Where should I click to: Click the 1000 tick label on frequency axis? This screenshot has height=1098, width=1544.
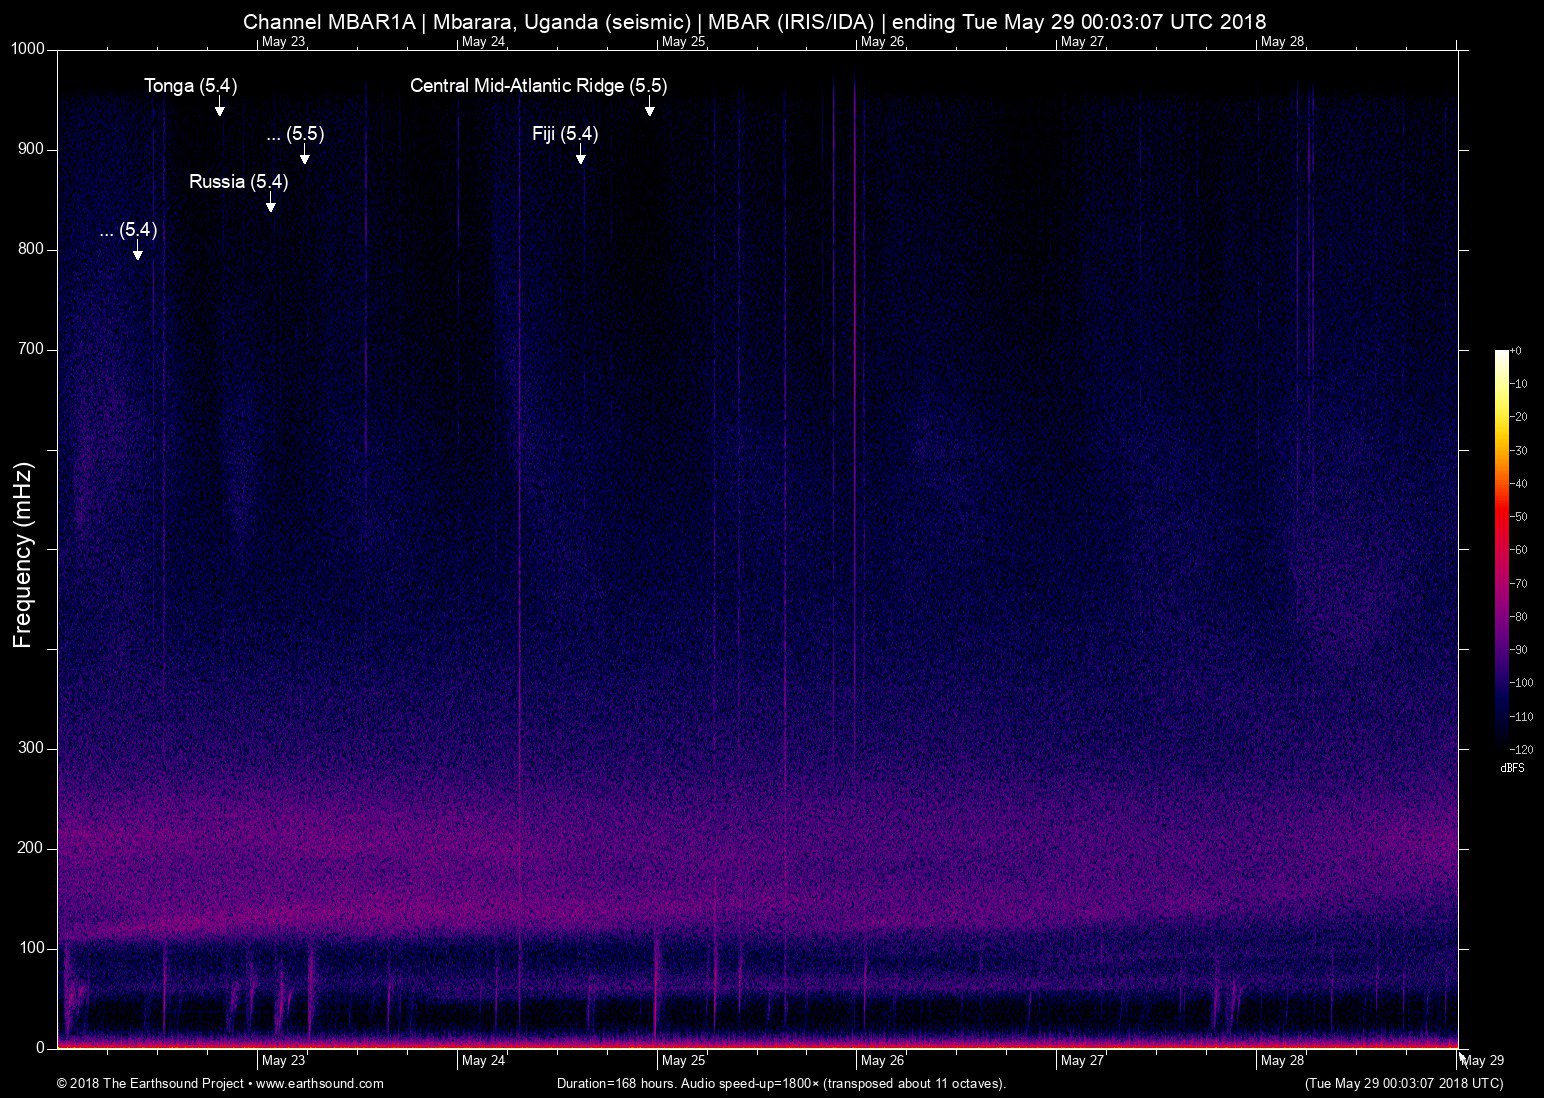pyautogui.click(x=28, y=49)
